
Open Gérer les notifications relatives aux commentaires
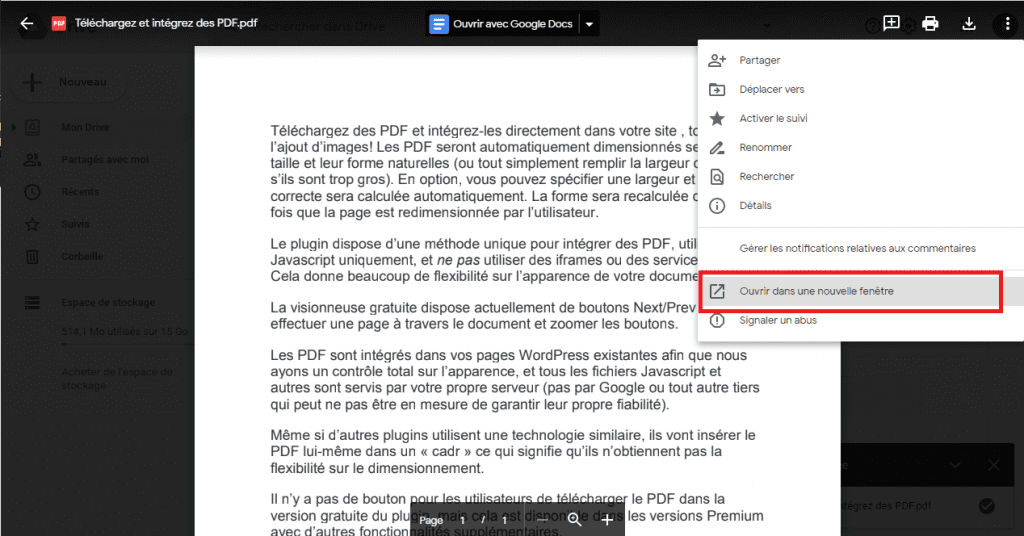(861, 248)
